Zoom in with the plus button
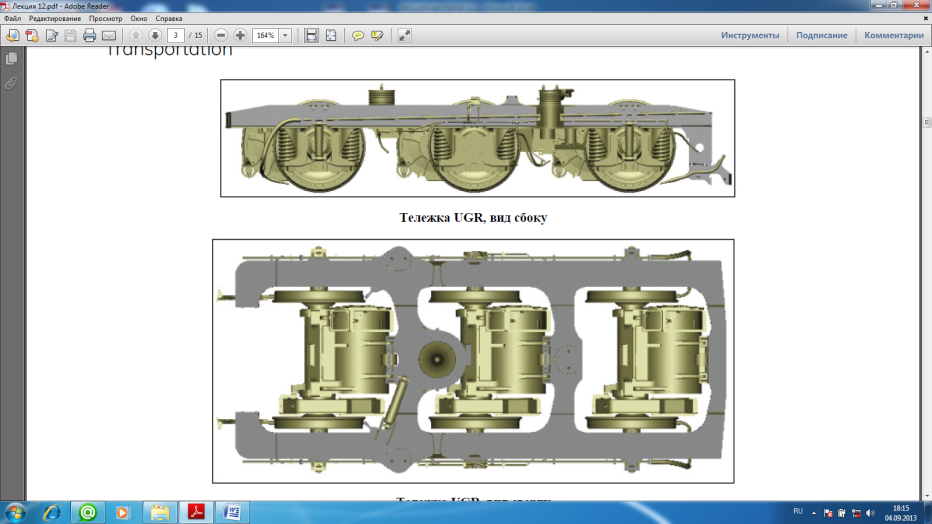Screen dimensions: 932x524 click(x=240, y=36)
